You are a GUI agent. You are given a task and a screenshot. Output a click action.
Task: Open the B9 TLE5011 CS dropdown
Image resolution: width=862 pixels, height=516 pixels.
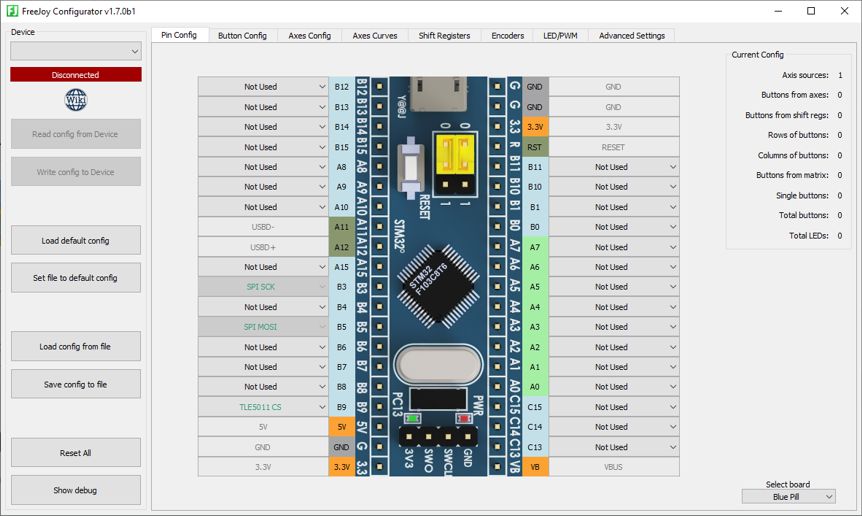click(263, 407)
